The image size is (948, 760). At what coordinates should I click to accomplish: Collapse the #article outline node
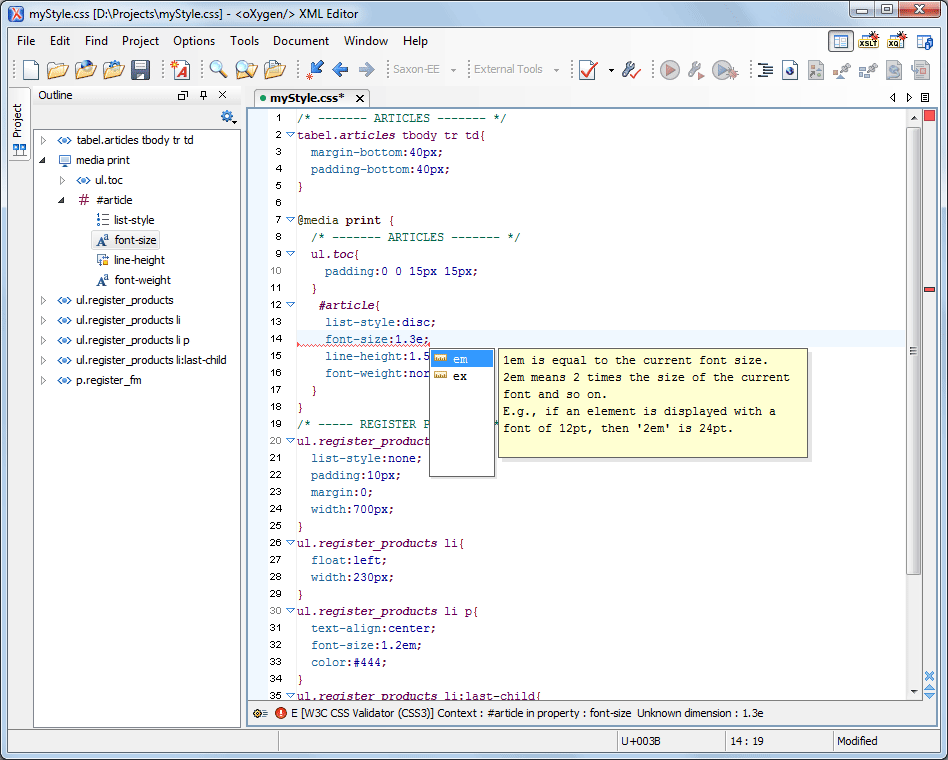[61, 200]
